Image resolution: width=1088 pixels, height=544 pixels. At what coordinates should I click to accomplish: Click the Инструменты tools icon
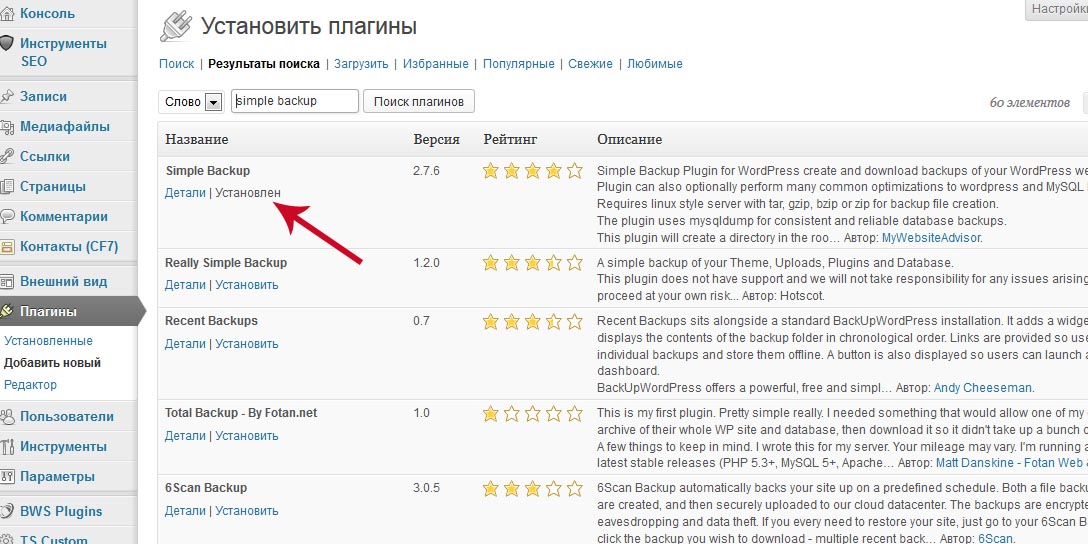coord(6,446)
